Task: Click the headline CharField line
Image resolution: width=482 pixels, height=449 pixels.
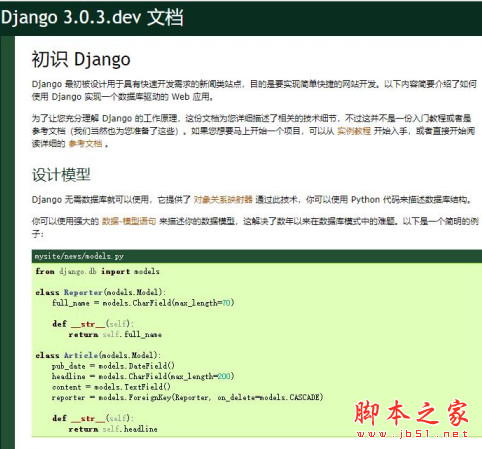Action: (143, 376)
